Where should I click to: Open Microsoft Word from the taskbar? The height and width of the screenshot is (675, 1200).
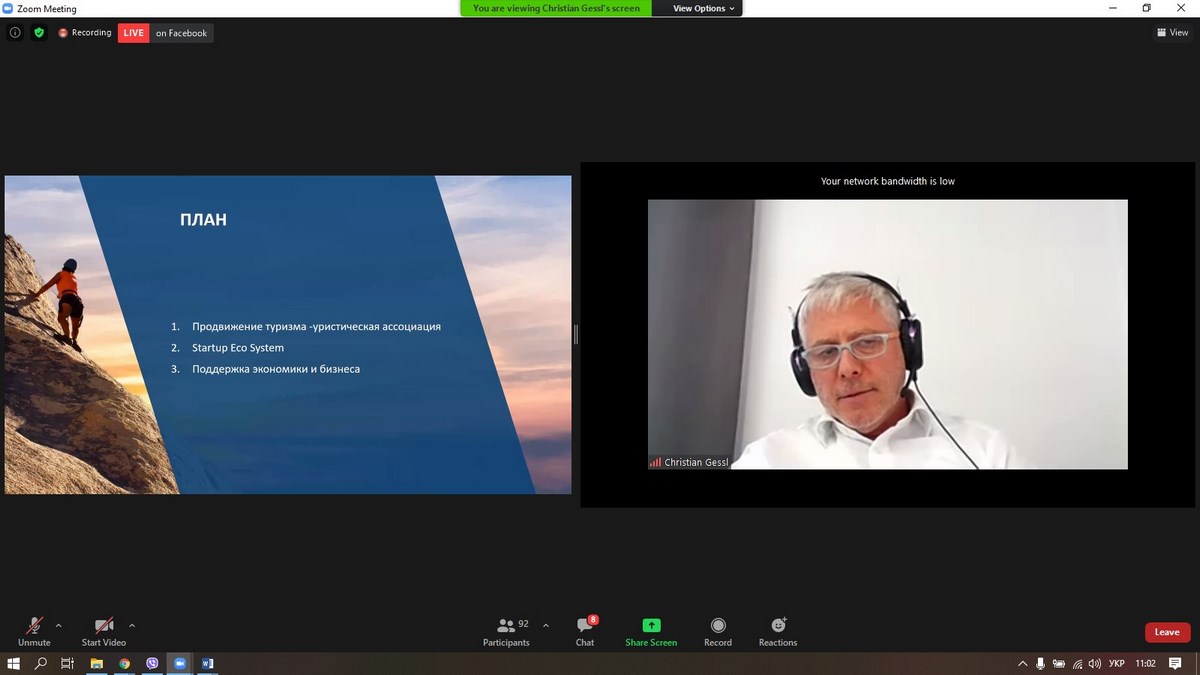tap(208, 663)
